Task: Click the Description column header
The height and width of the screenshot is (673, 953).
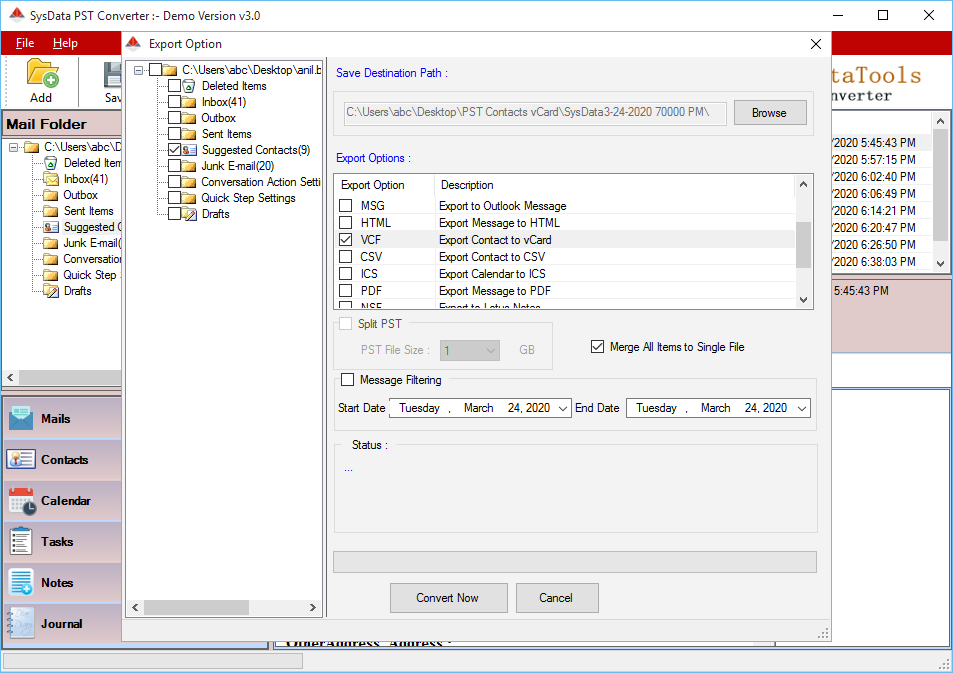Action: click(467, 185)
